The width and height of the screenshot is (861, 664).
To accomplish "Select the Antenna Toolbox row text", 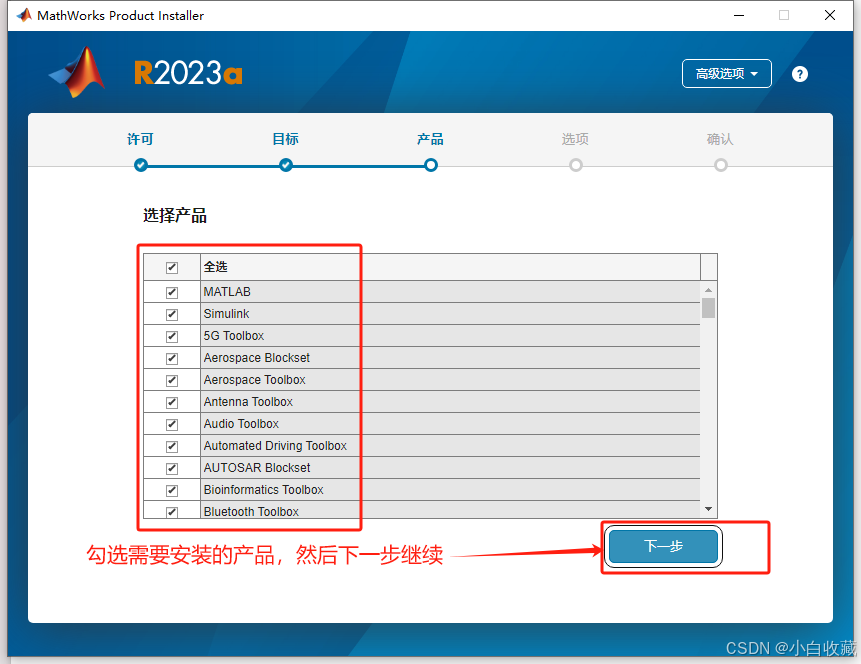I will [248, 401].
